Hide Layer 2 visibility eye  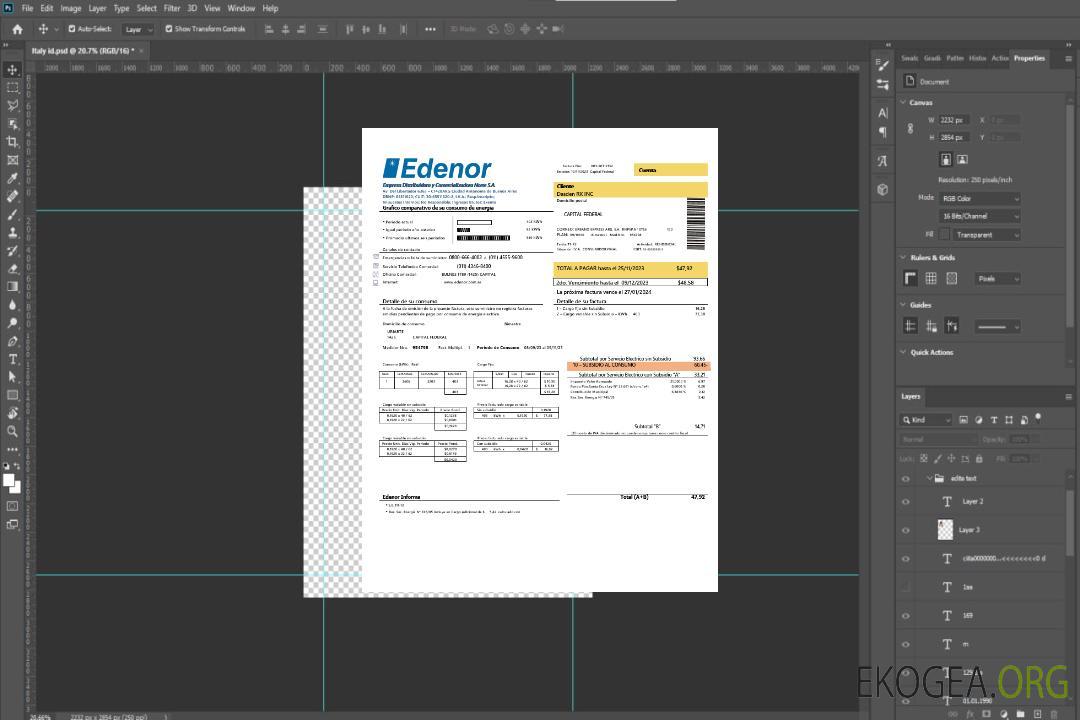tap(906, 502)
